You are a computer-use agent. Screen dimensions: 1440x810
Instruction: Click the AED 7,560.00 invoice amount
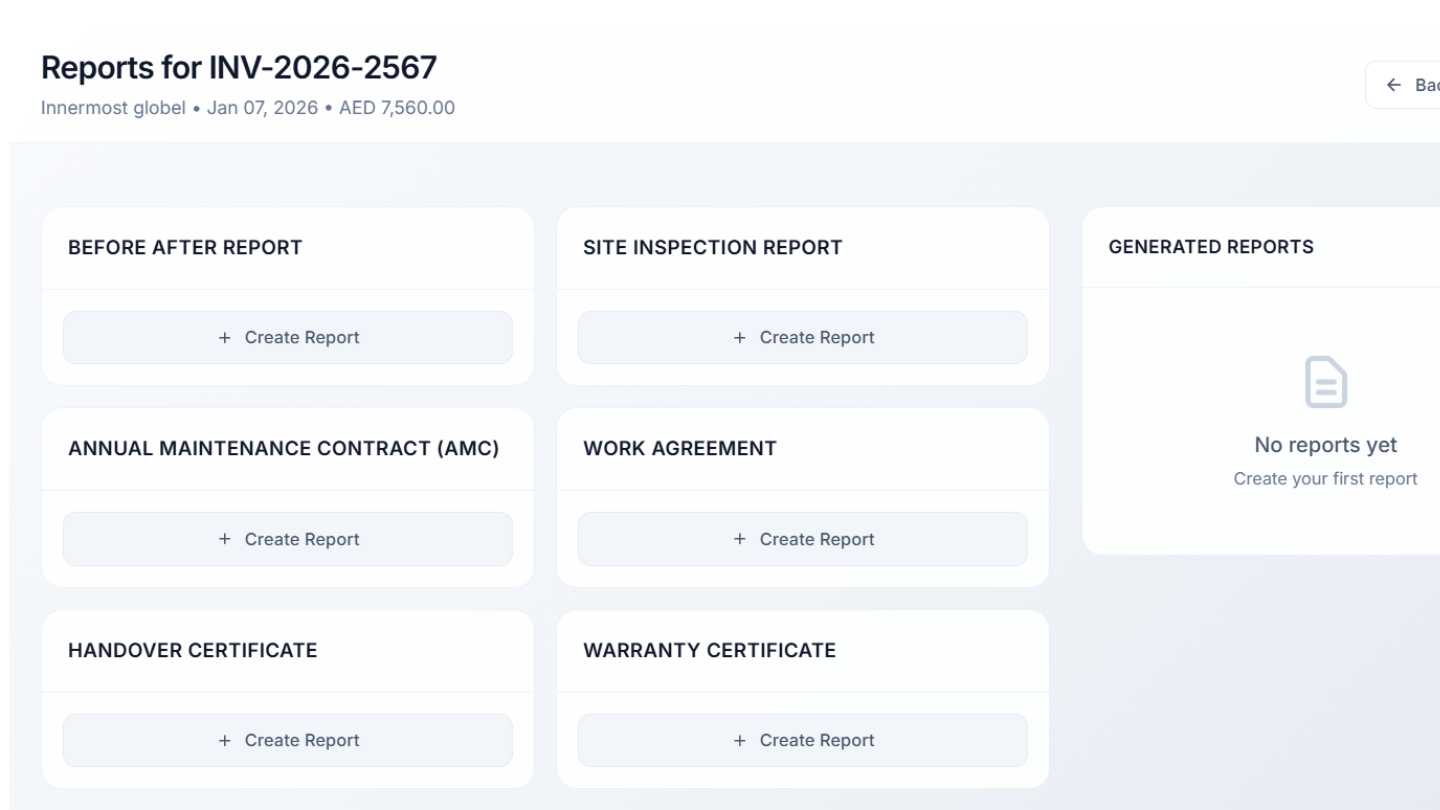click(x=397, y=108)
